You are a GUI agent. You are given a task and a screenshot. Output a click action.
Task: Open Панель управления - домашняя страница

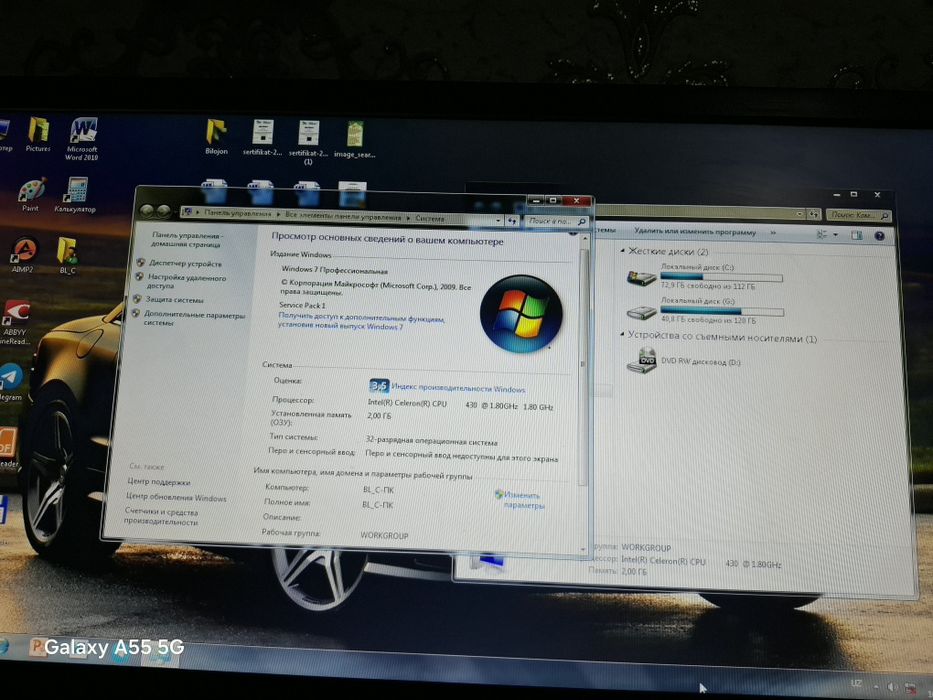[x=186, y=239]
